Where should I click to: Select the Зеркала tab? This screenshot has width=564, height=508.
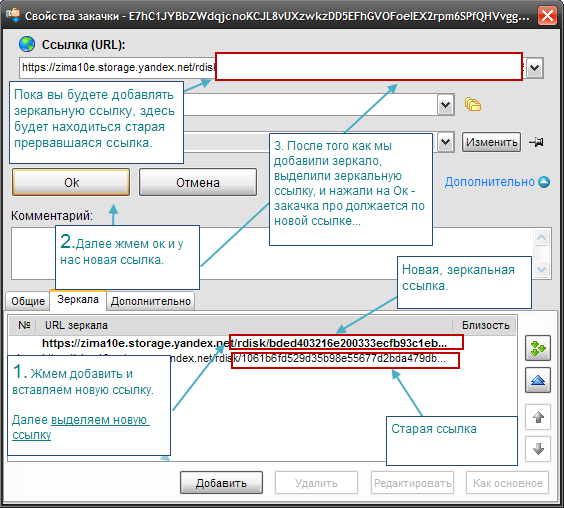tap(78, 299)
